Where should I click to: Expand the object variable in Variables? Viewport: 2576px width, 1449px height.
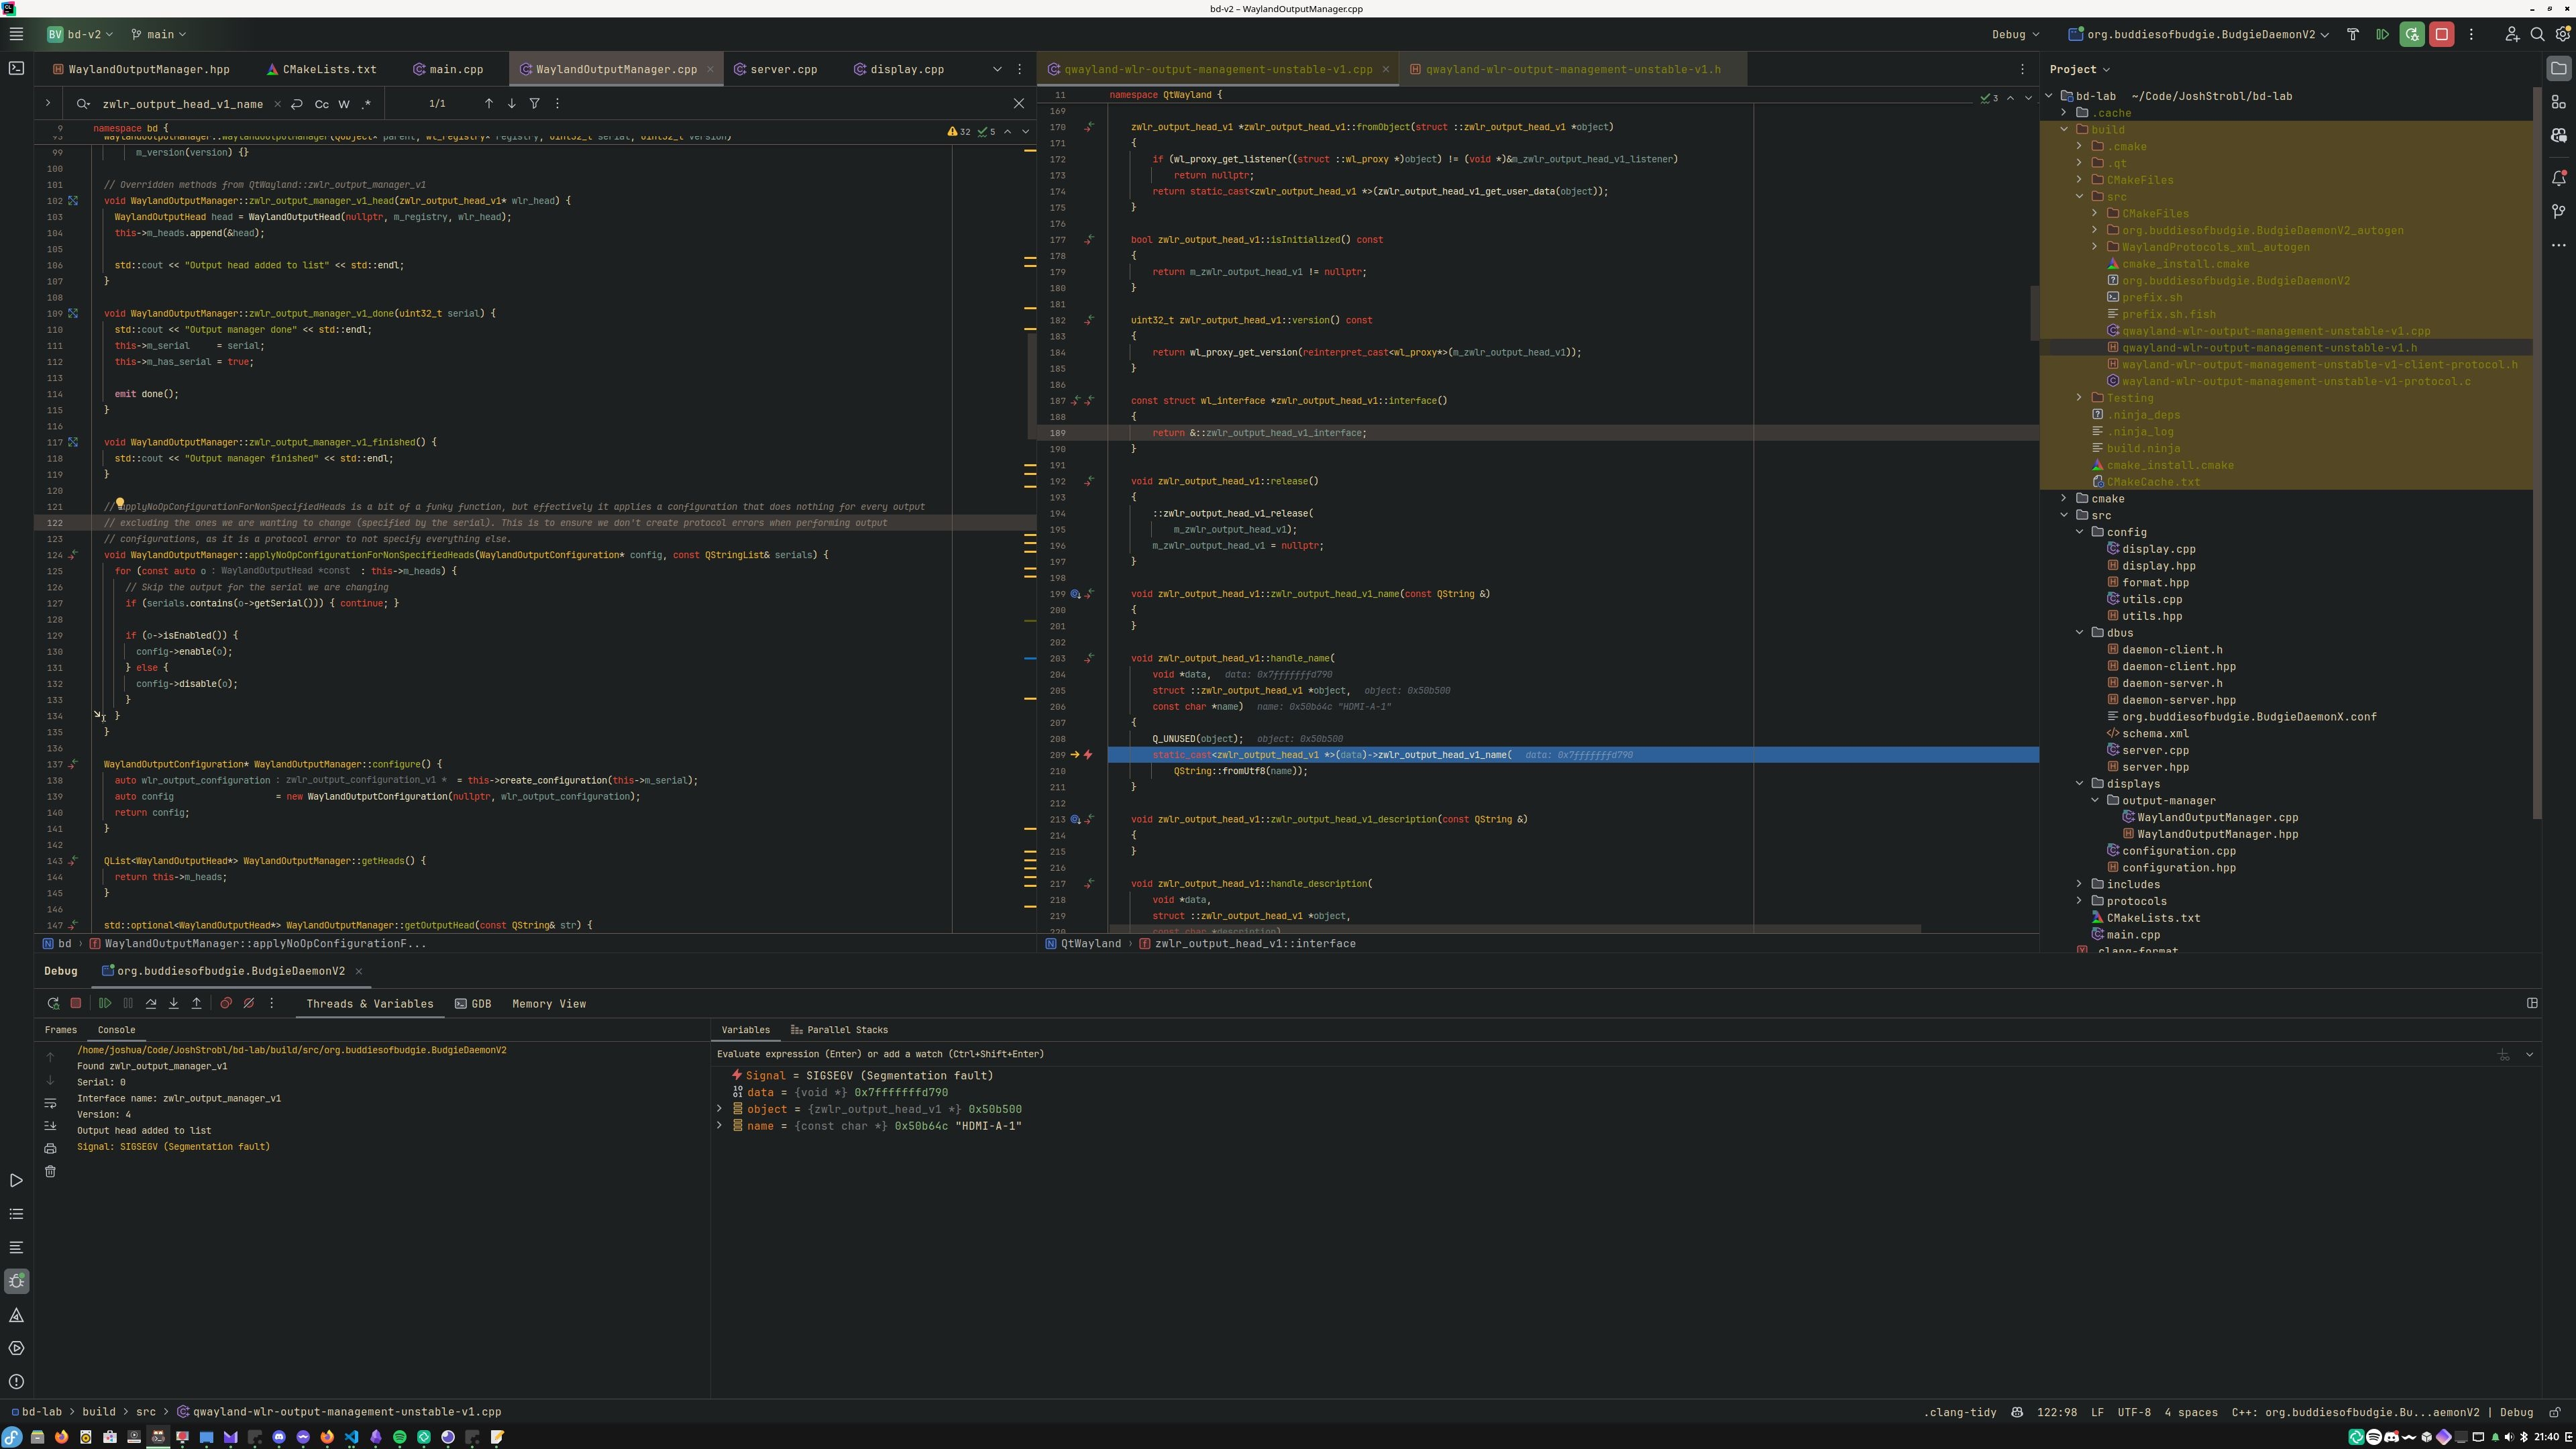(720, 1109)
